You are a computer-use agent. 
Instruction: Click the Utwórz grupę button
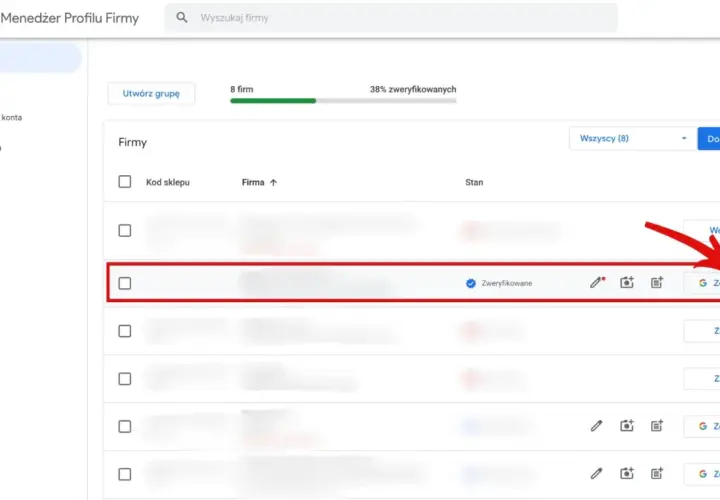click(151, 93)
